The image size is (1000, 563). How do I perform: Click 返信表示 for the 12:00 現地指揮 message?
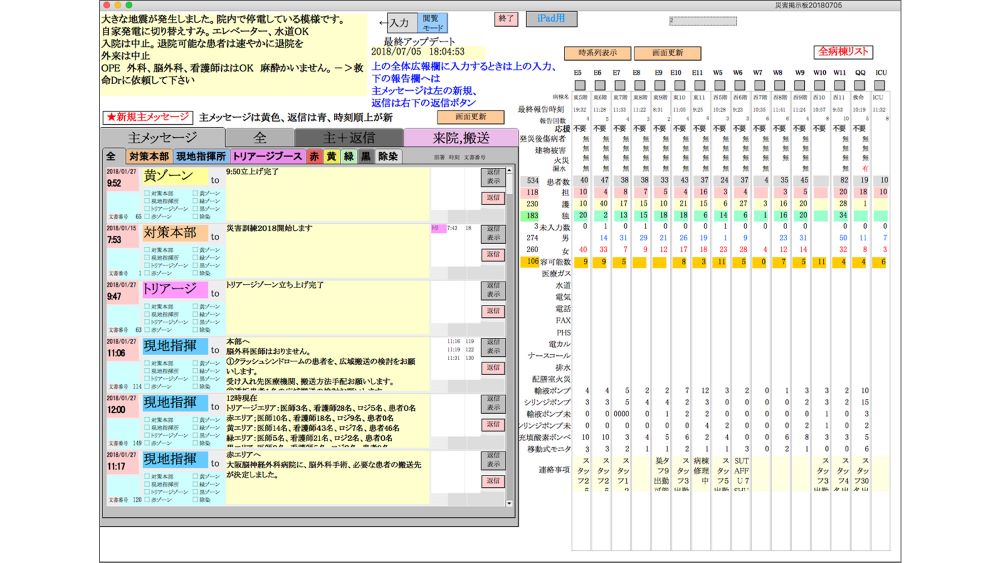coord(494,403)
